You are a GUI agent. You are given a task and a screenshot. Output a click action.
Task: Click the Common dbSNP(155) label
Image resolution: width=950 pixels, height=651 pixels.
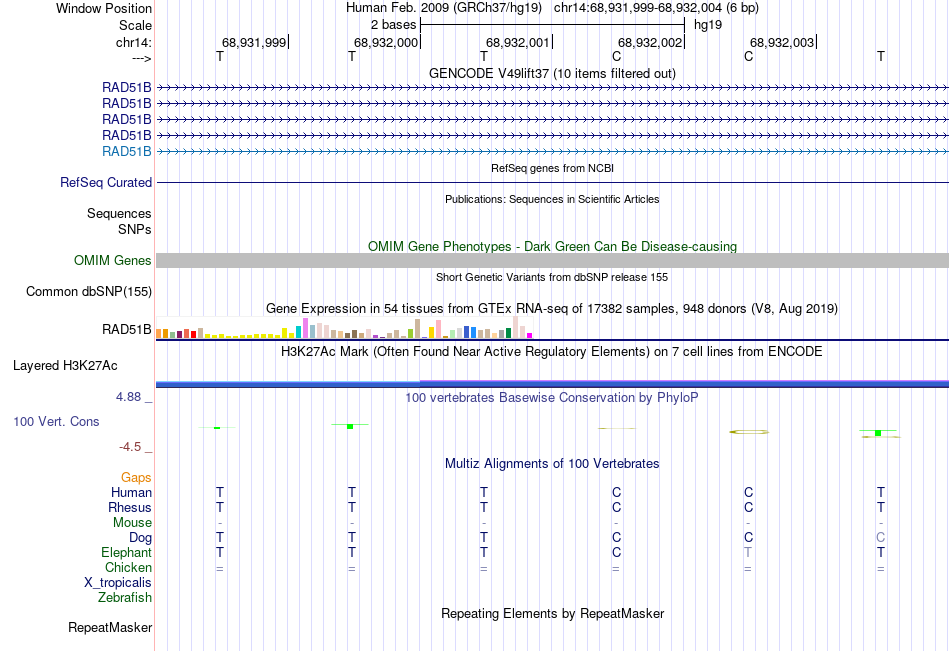tap(88, 292)
